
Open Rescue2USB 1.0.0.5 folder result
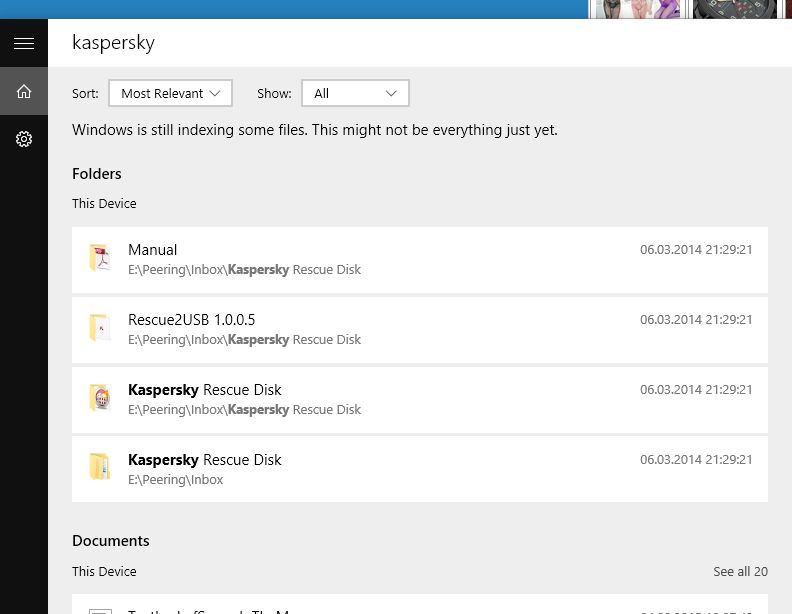pos(420,330)
